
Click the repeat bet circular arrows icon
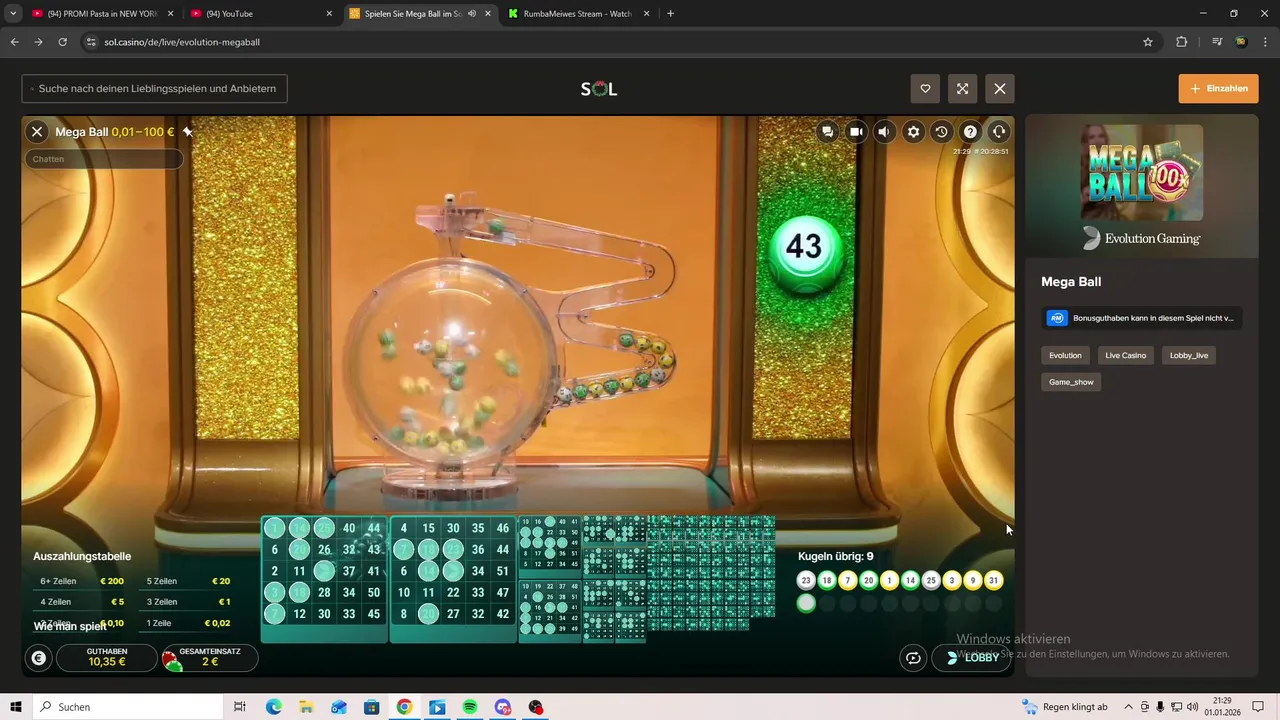coord(912,658)
